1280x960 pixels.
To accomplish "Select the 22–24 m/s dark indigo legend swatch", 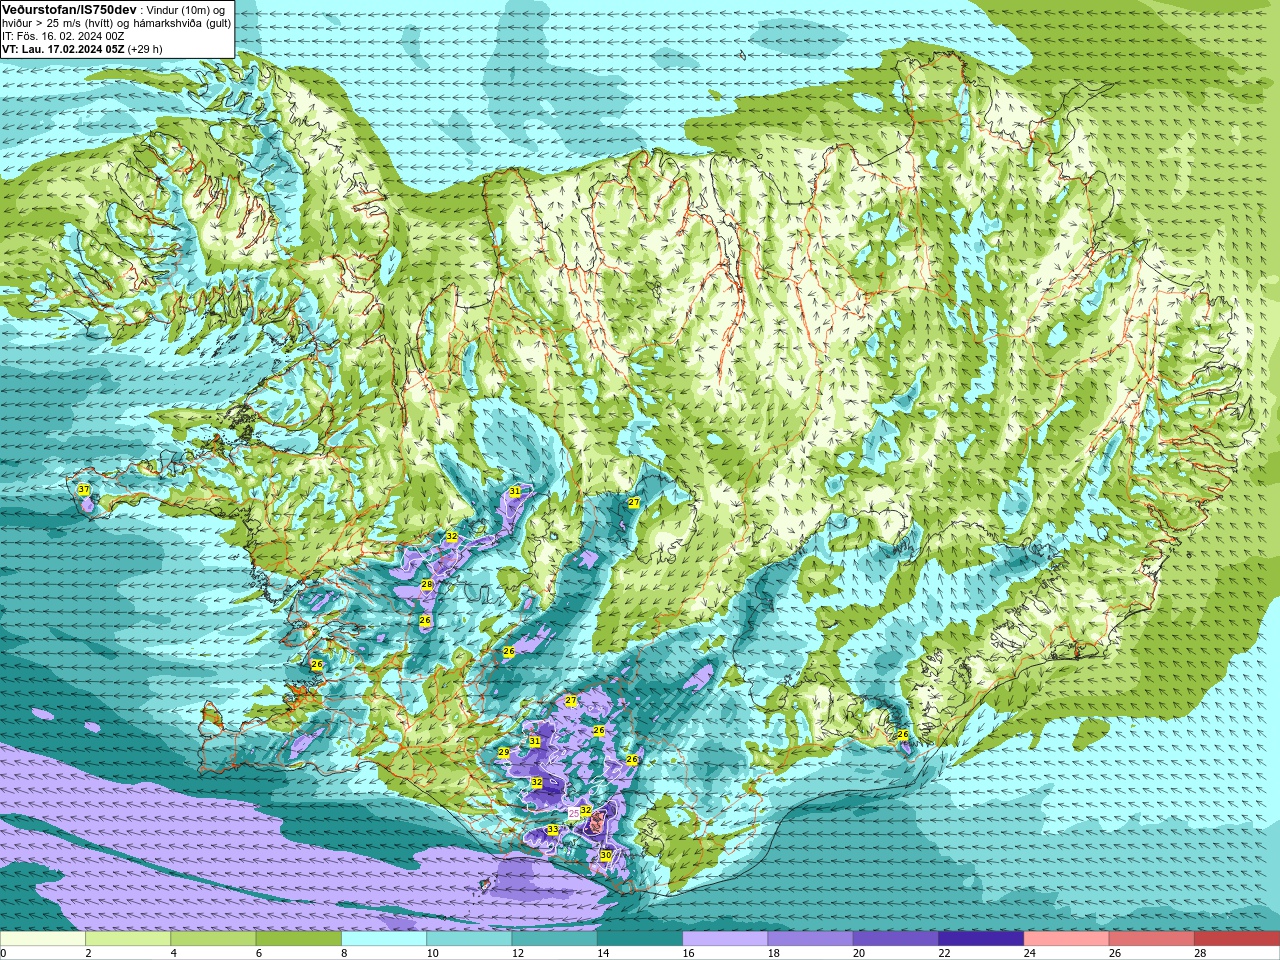I will 981,939.
